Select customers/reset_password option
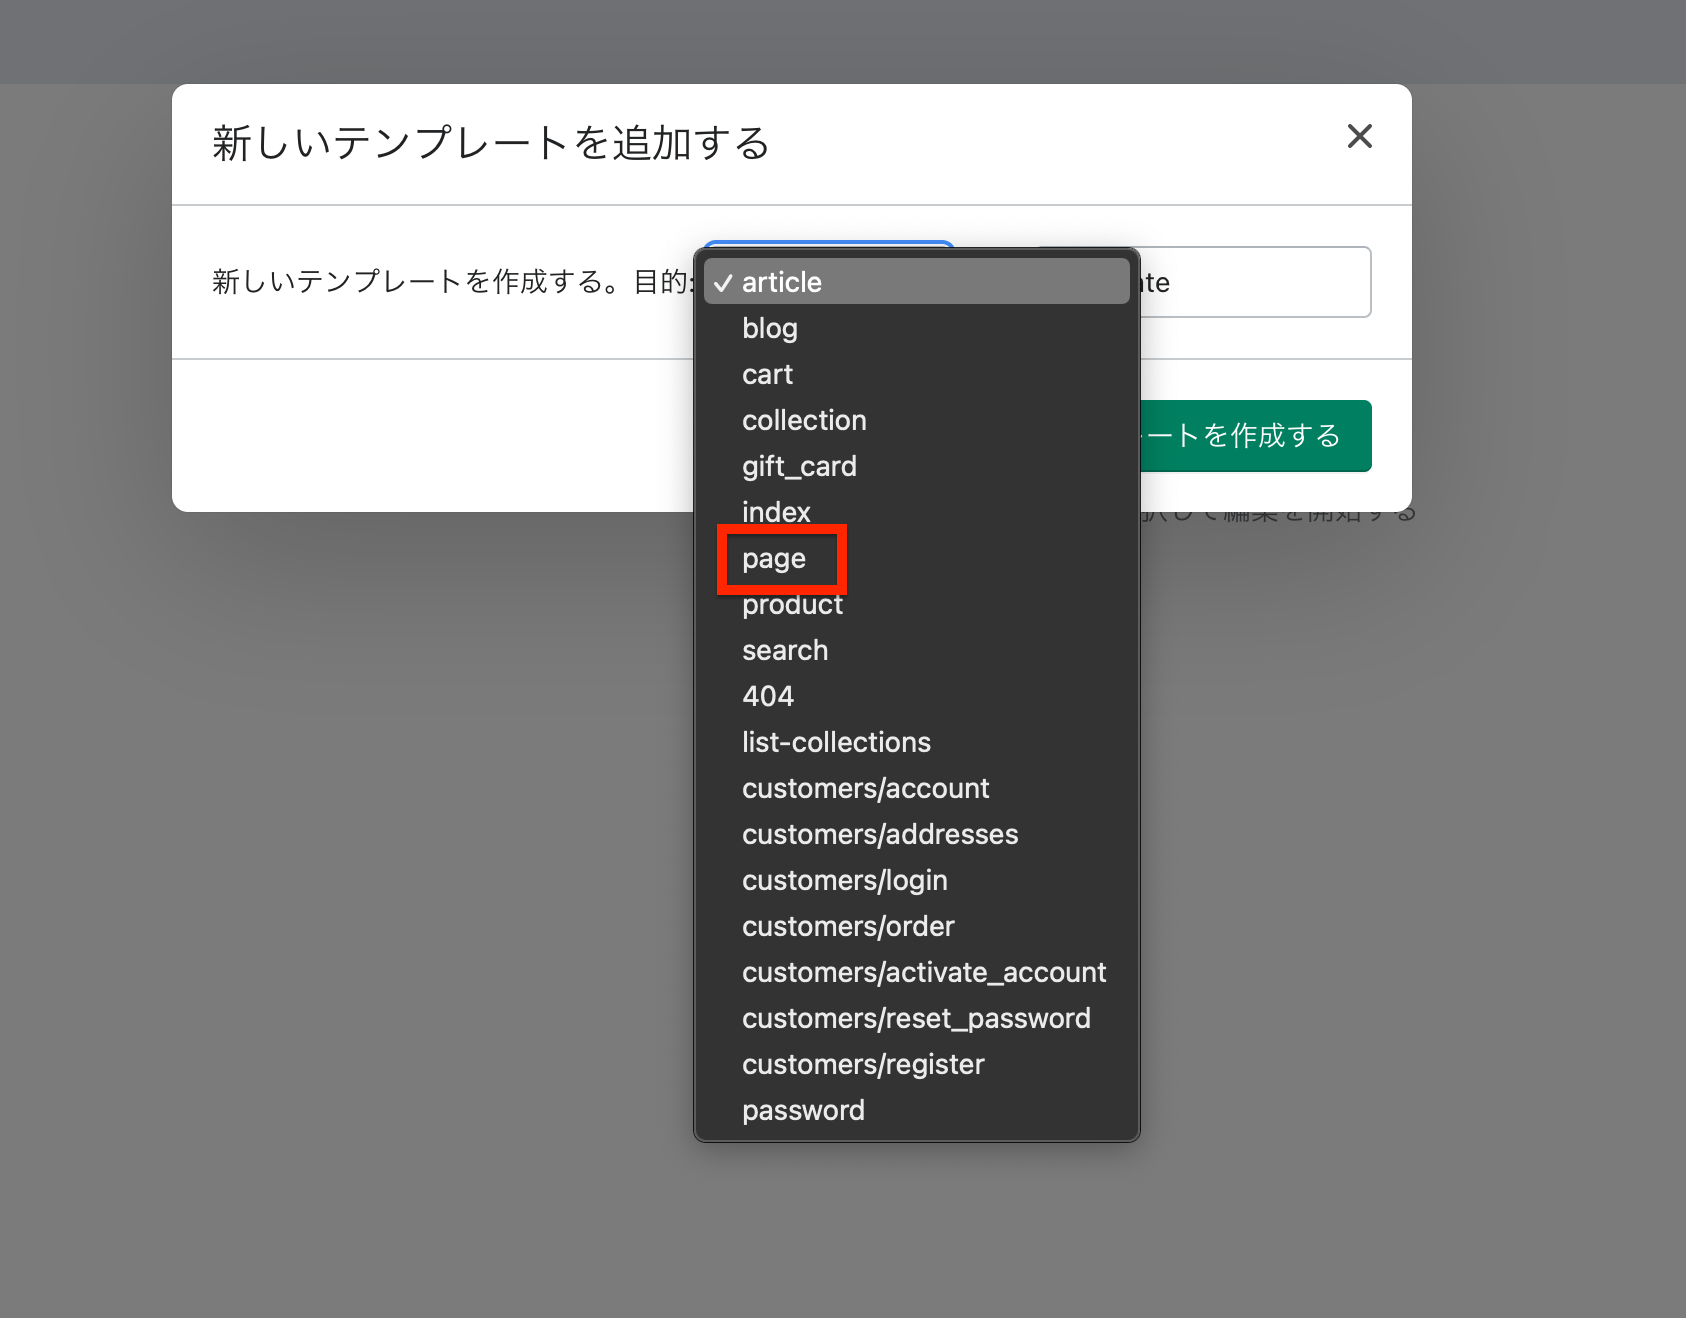 click(916, 1018)
